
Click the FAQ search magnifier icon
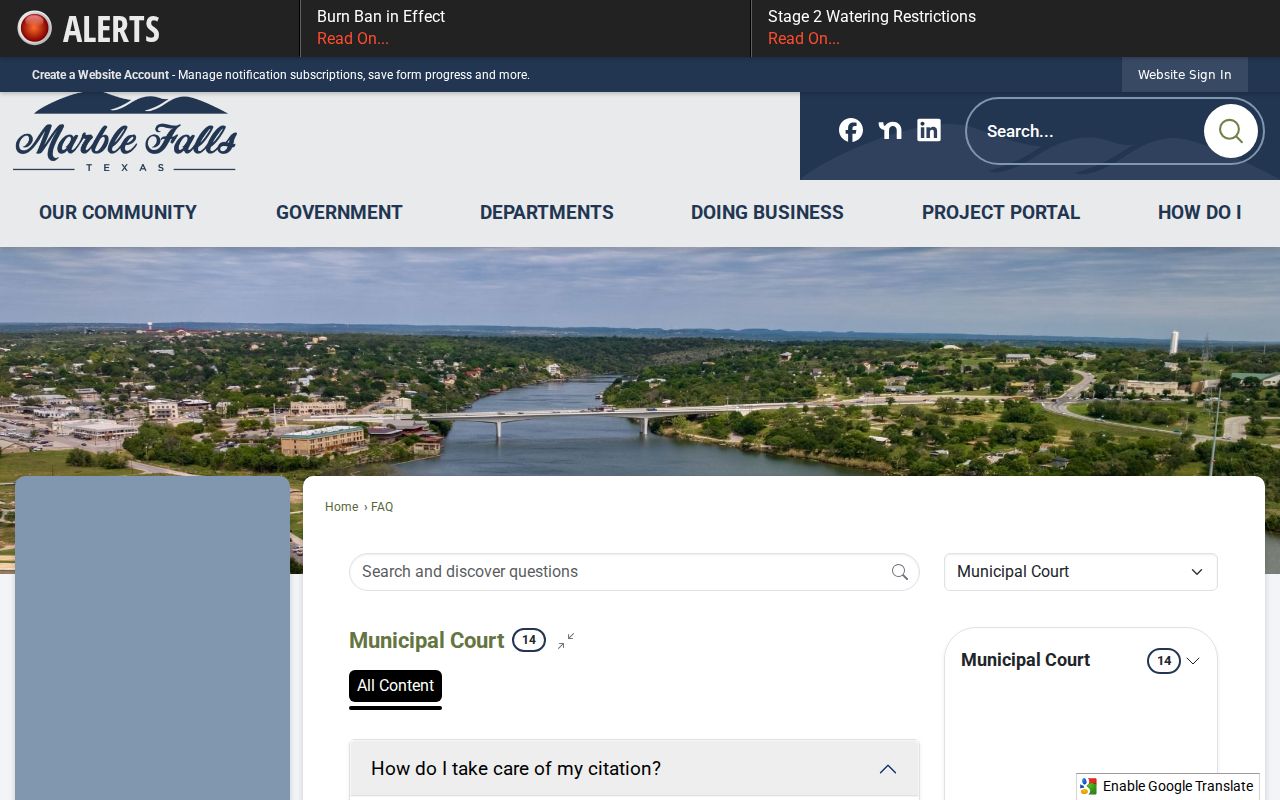tap(900, 572)
